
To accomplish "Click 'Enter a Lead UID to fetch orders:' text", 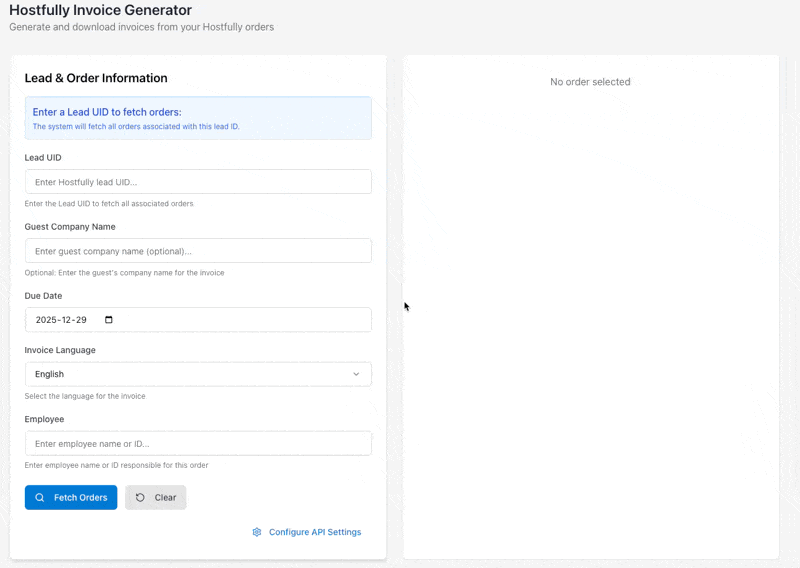I will click(107, 112).
